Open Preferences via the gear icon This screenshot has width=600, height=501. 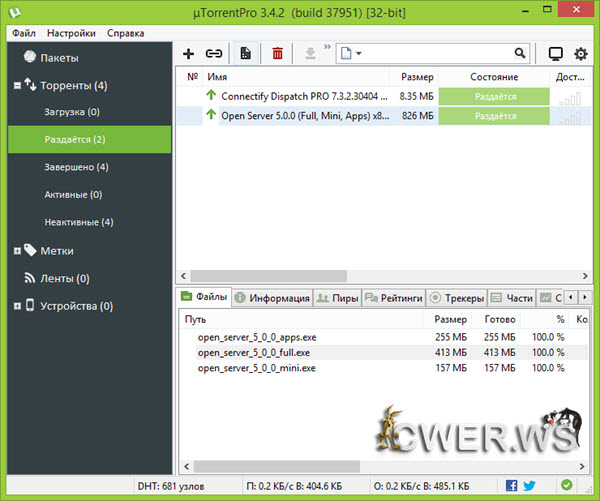pos(580,53)
